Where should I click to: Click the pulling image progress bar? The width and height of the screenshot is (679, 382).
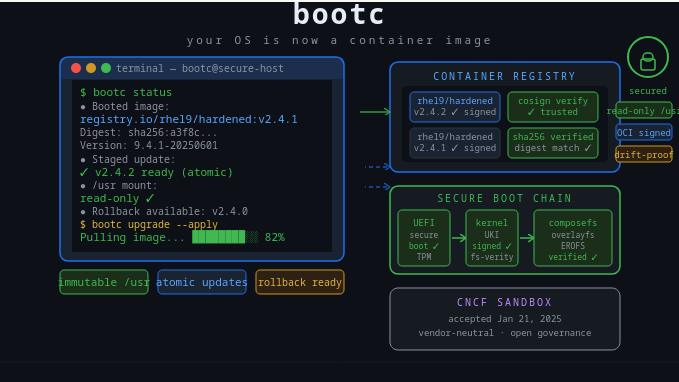pos(225,237)
